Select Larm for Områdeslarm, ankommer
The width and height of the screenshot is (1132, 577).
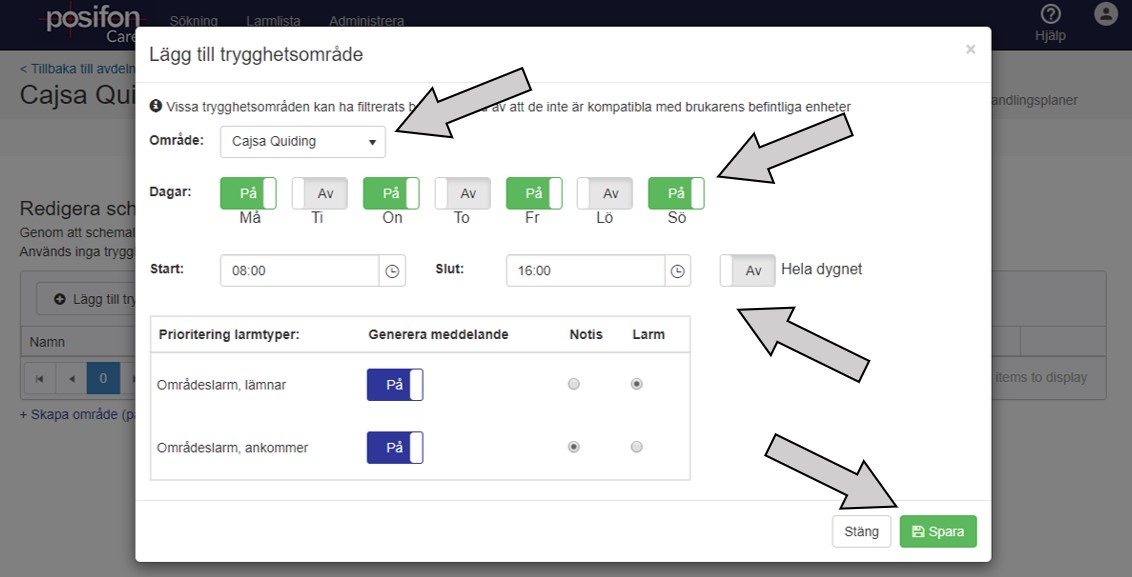click(x=636, y=447)
